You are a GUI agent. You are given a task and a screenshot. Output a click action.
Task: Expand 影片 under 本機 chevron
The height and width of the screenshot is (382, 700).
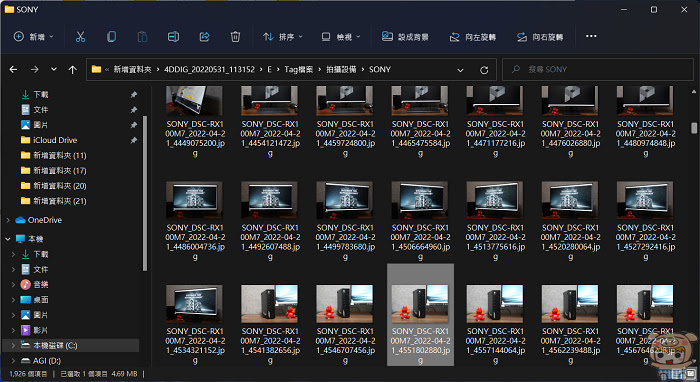click(13, 330)
